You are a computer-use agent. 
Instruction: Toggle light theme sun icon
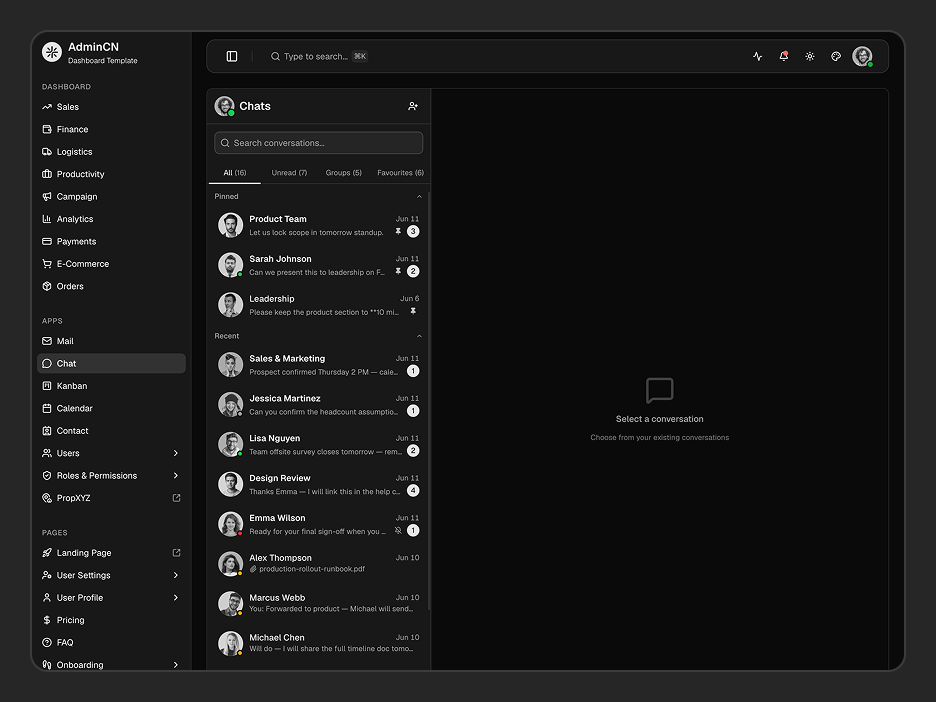coord(810,56)
